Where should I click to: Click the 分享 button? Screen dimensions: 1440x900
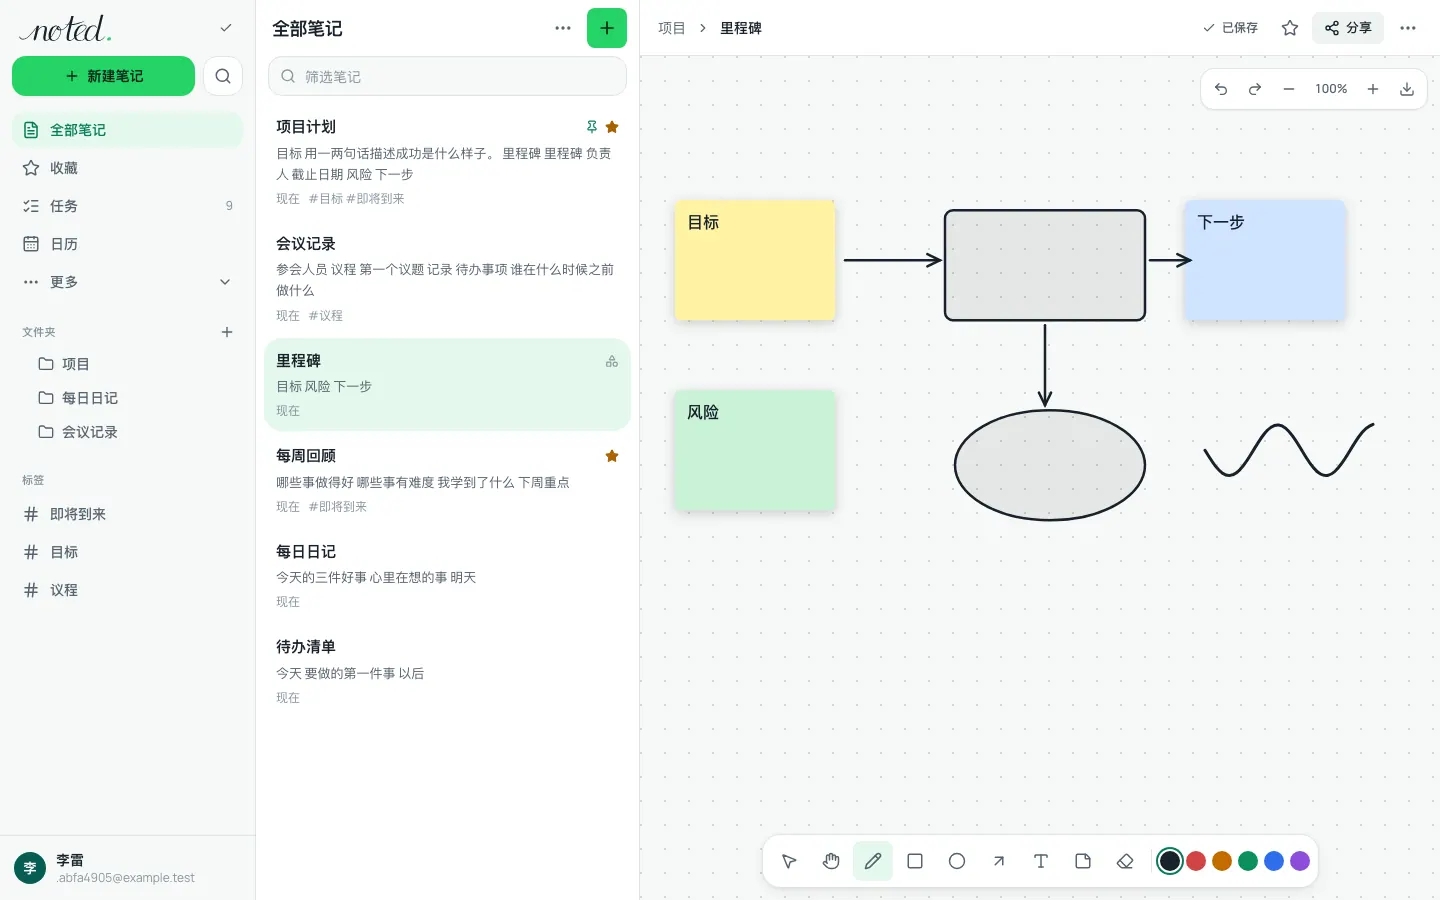(x=1348, y=28)
